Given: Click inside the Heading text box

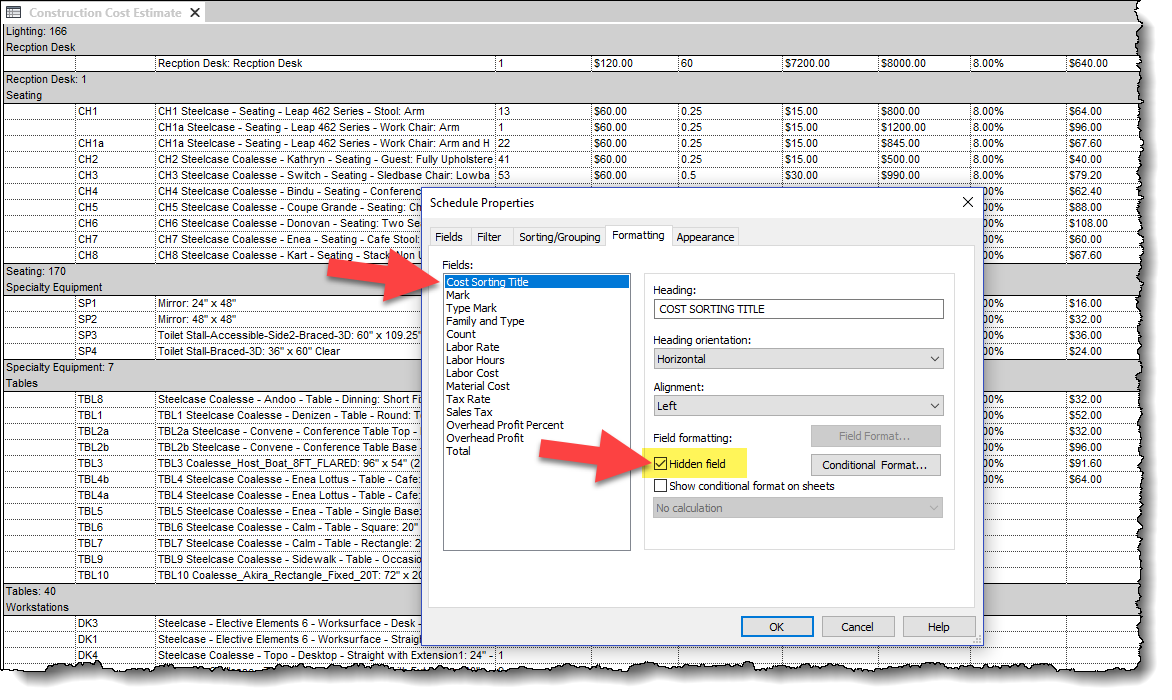Looking at the screenshot, I should click(x=798, y=308).
